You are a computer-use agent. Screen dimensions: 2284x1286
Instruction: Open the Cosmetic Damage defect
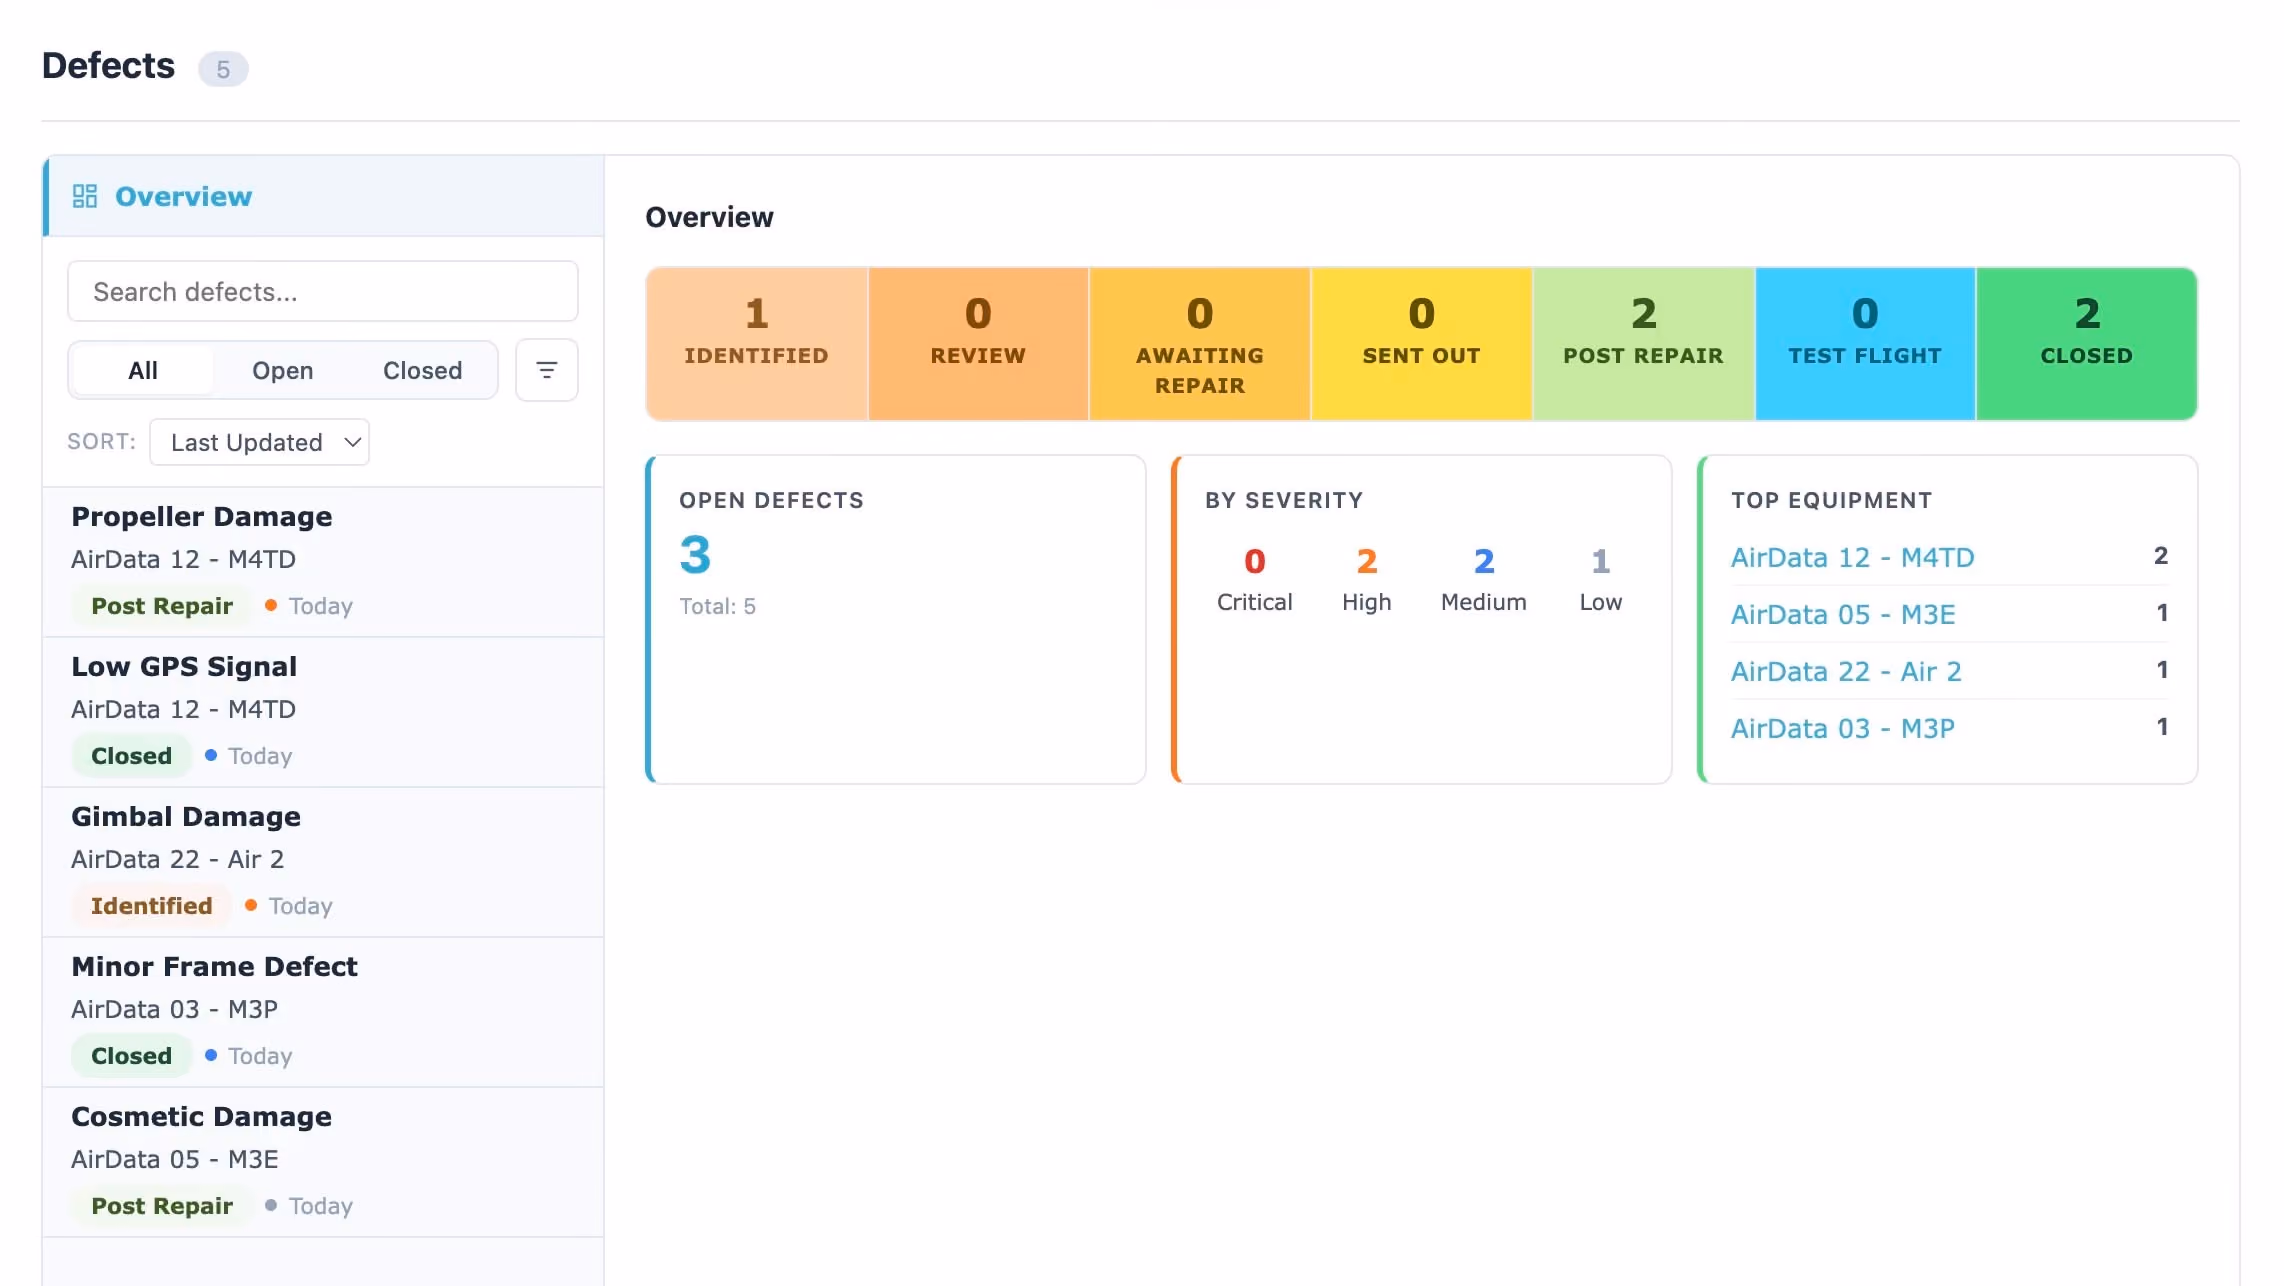pos(323,1162)
